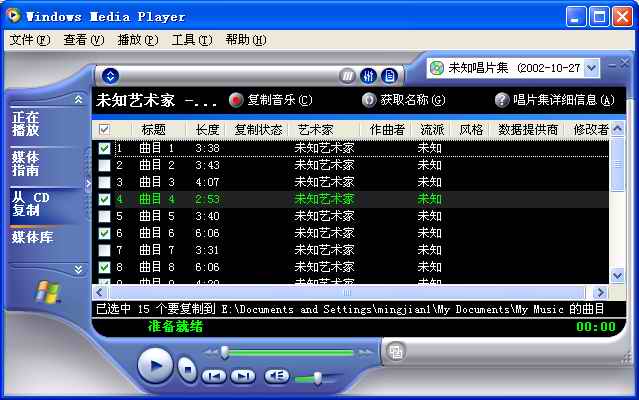This screenshot has width=639, height=400.
Task: Click the horizontal scrollbar right arrow
Action: point(600,292)
